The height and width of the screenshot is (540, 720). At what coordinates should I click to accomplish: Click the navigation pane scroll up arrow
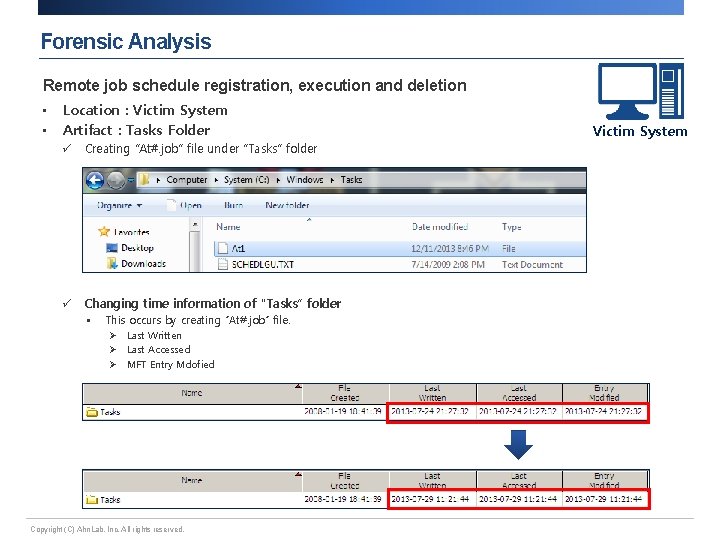[195, 225]
